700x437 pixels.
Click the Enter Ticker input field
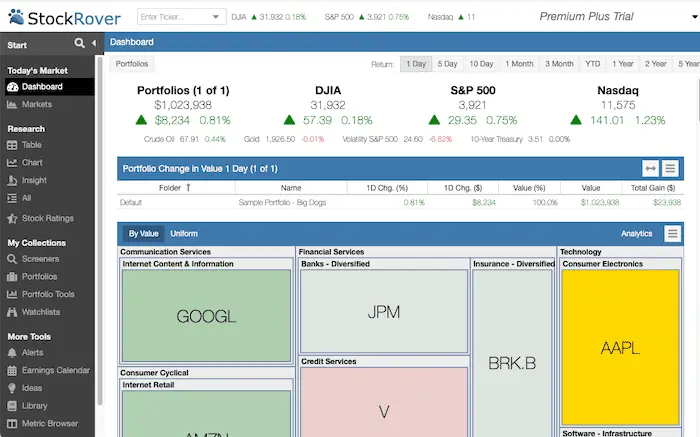coord(174,17)
